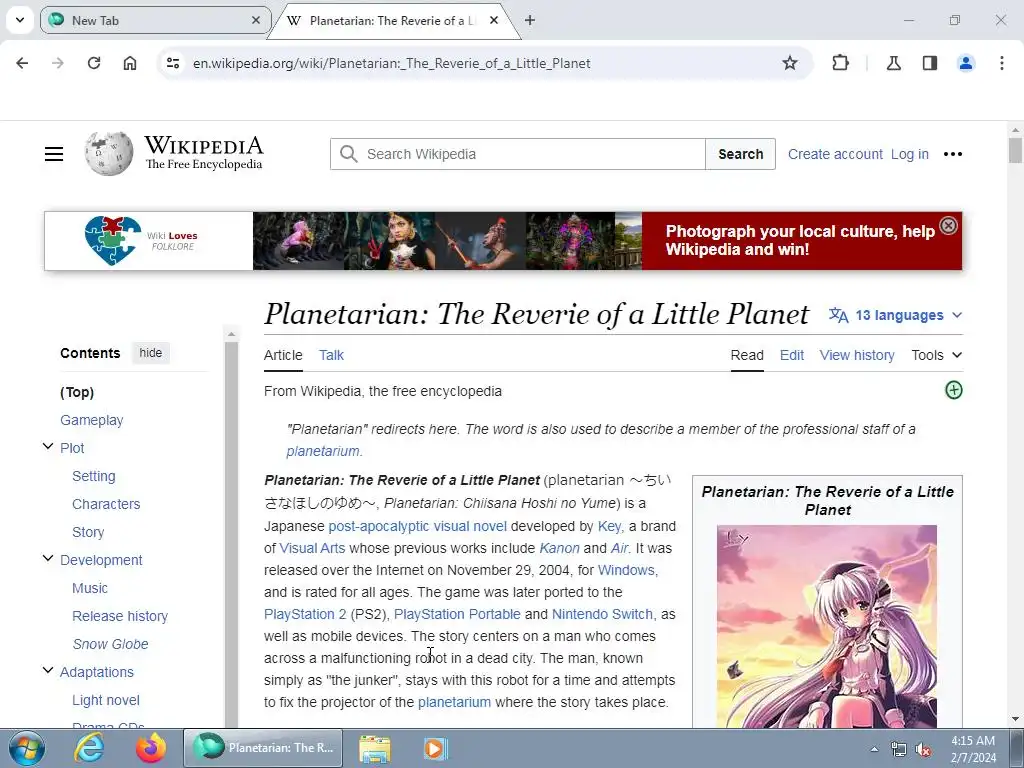
Task: Open the tab search dropdown
Action: coord(20,20)
